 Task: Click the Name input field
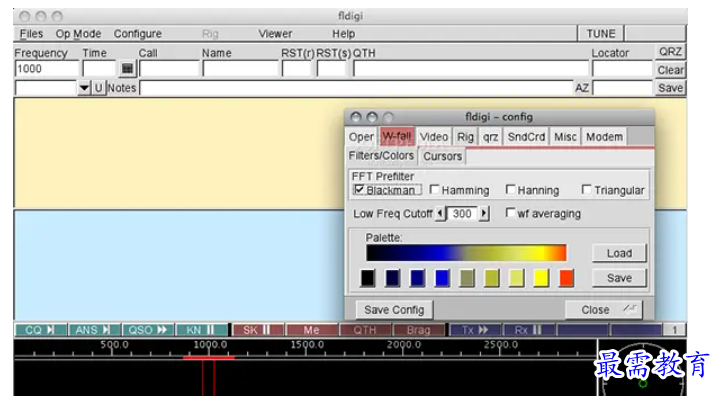pyautogui.click(x=240, y=69)
